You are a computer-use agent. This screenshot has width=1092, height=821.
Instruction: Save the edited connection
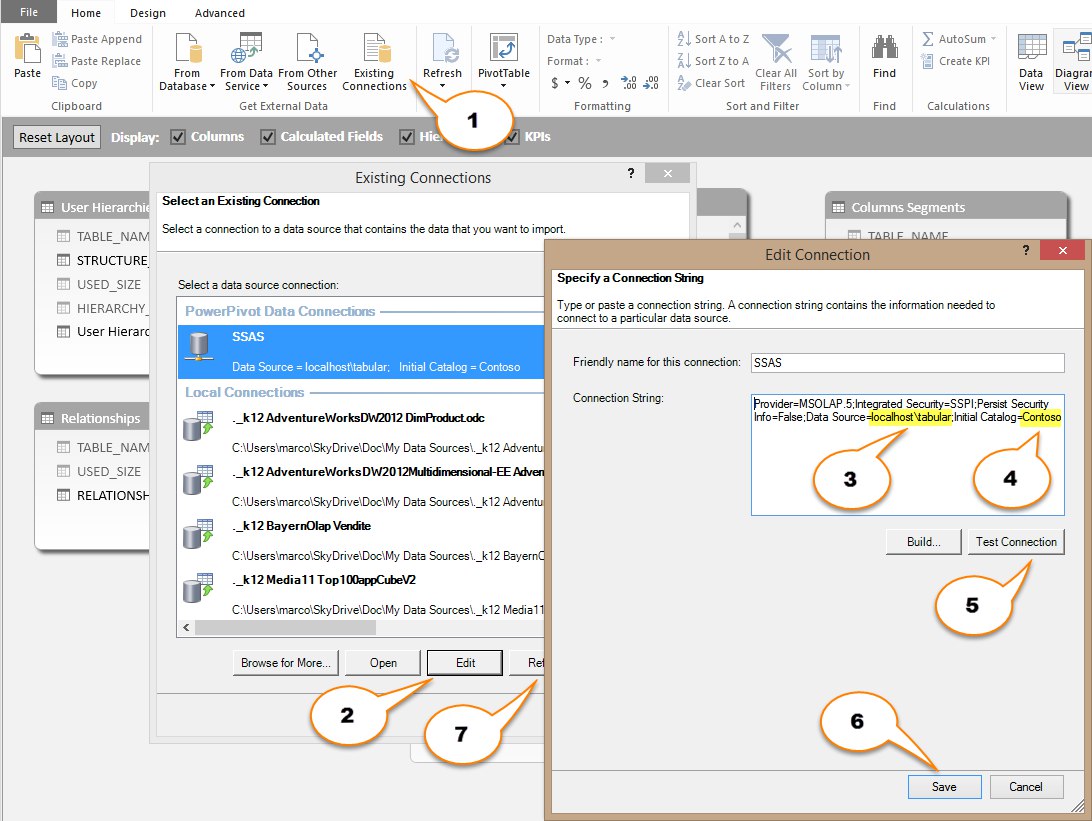tap(944, 787)
